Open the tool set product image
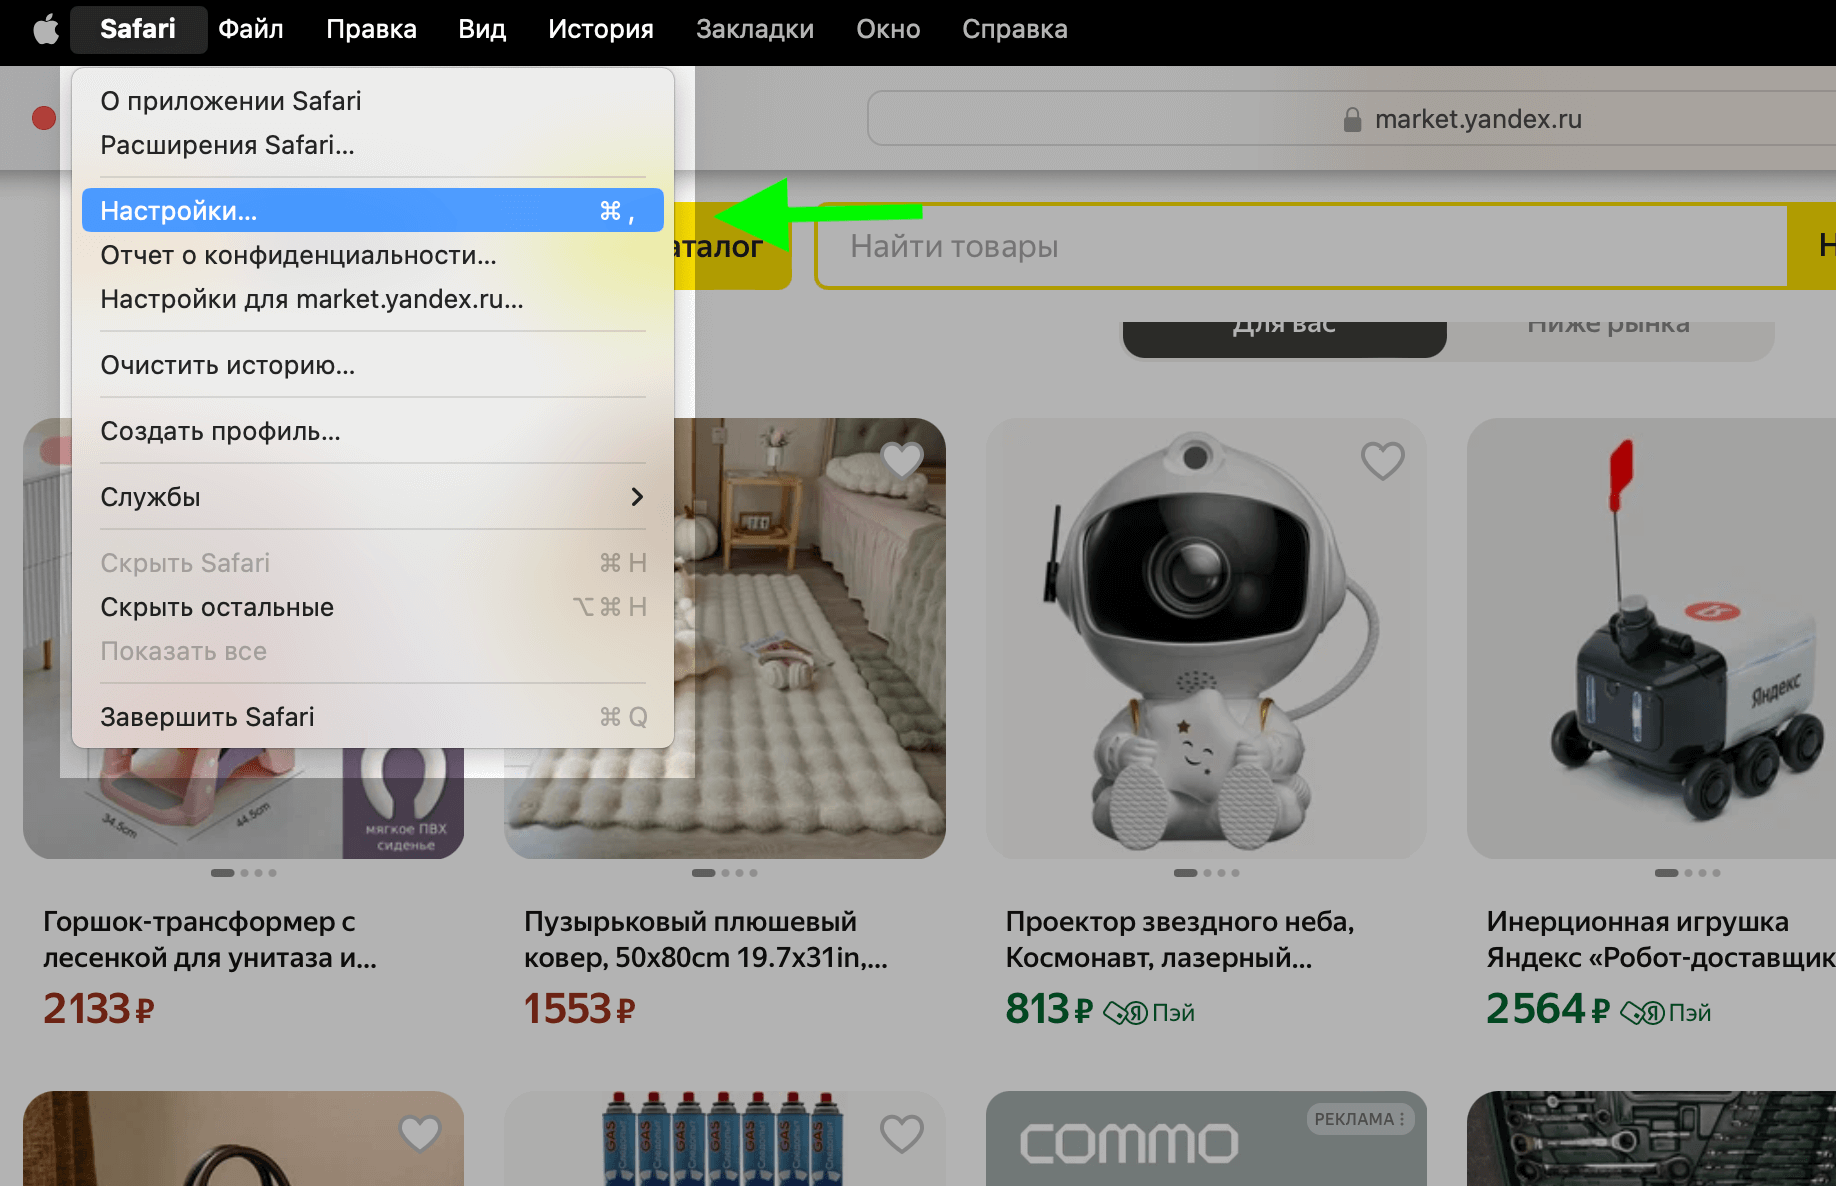 (x=1651, y=1139)
